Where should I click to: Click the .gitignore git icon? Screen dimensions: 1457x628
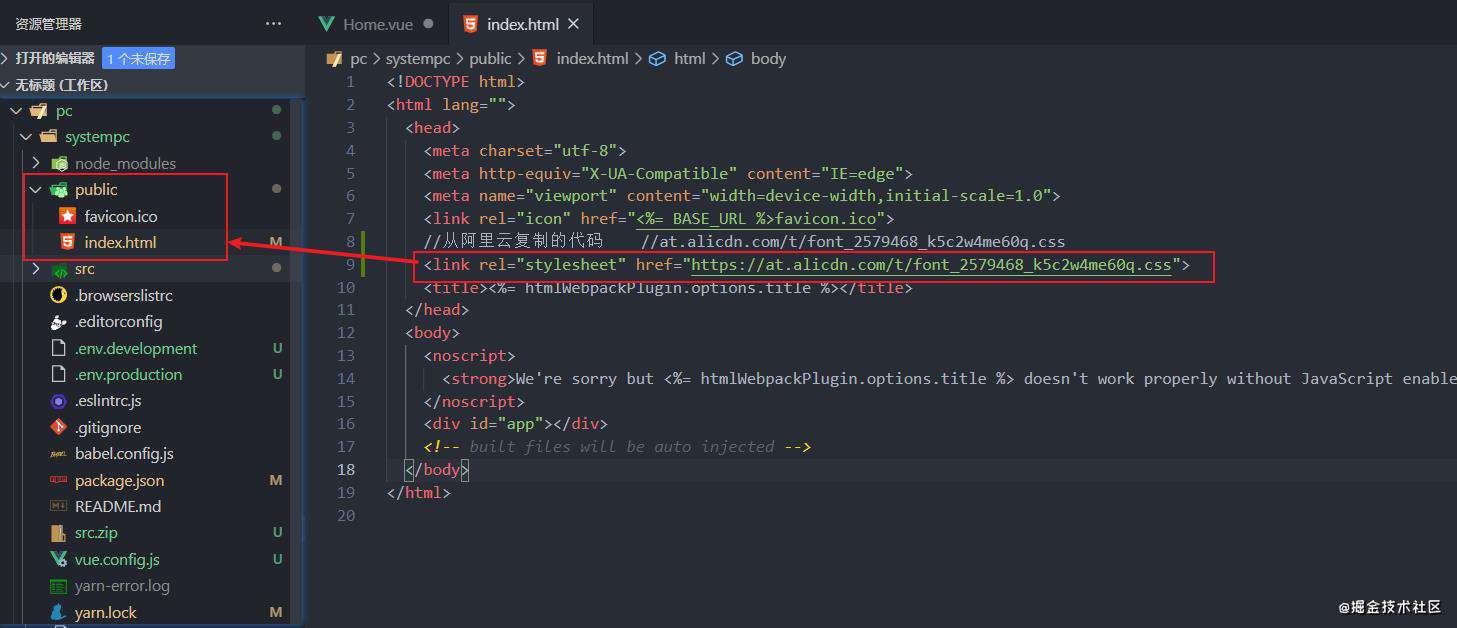click(x=58, y=427)
